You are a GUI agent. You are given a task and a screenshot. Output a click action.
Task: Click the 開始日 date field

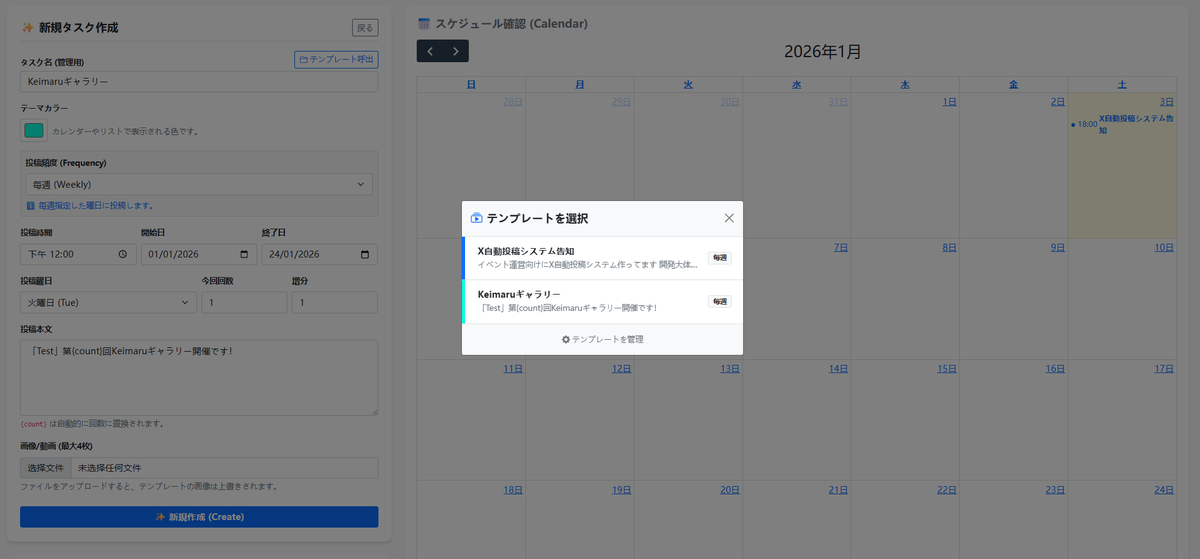(x=199, y=254)
